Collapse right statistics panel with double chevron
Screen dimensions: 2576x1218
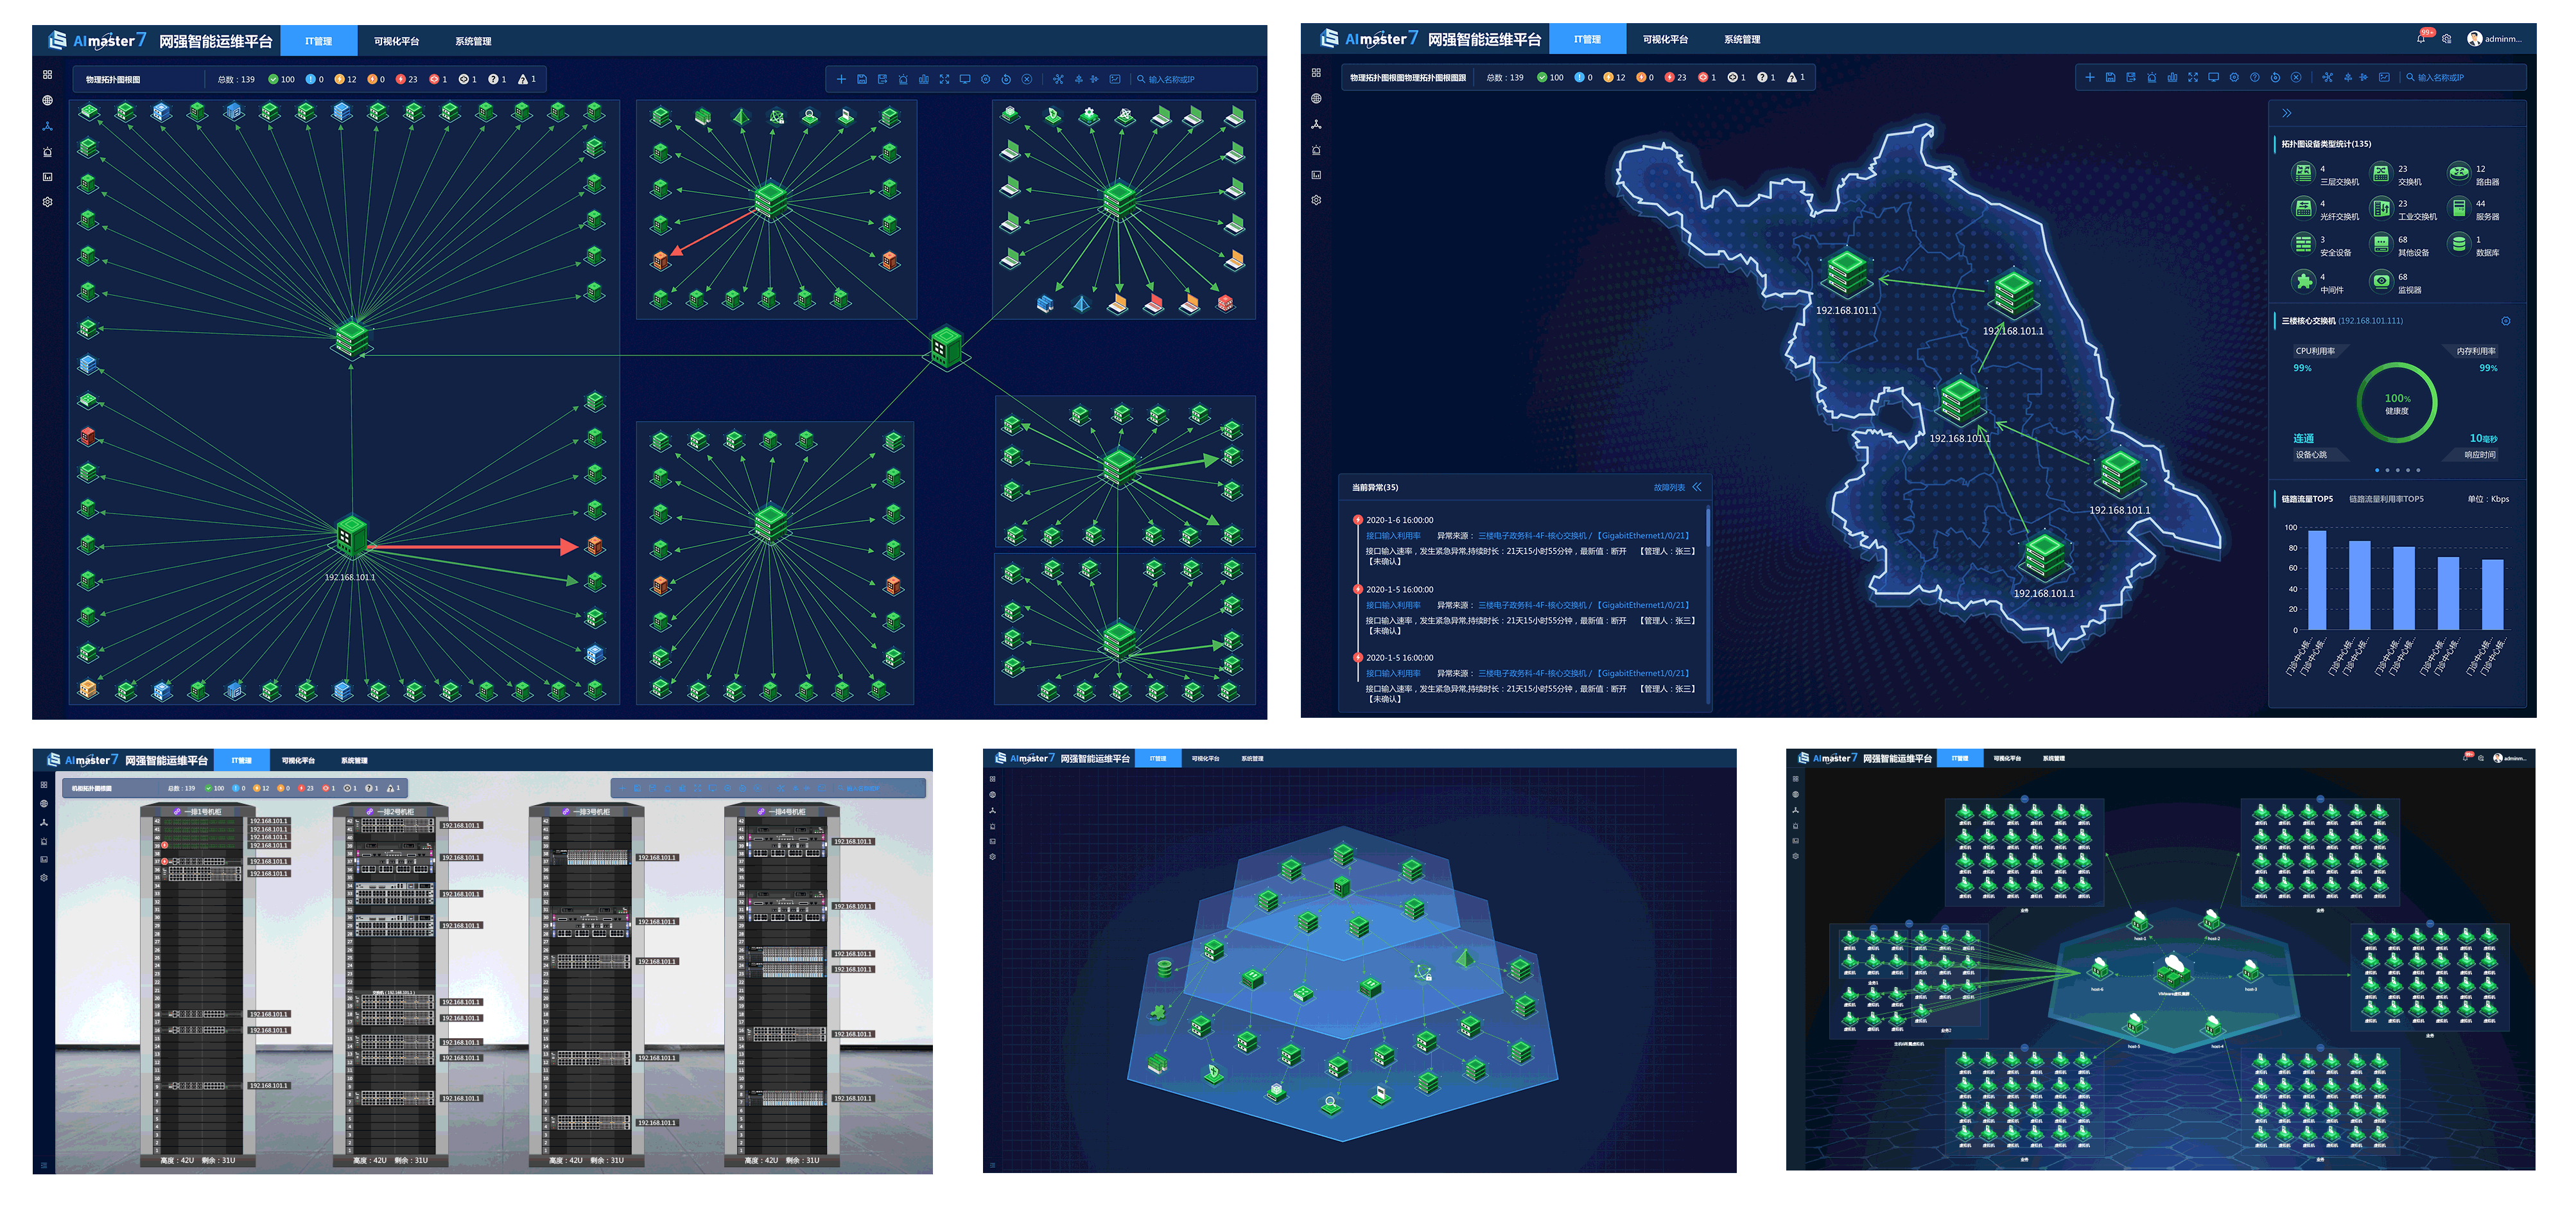click(x=2287, y=113)
